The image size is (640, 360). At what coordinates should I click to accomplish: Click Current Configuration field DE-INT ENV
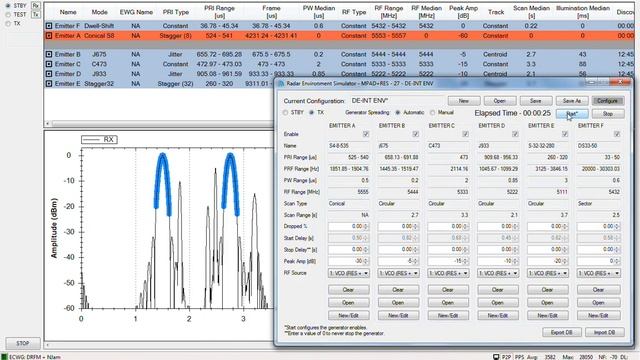click(x=397, y=101)
